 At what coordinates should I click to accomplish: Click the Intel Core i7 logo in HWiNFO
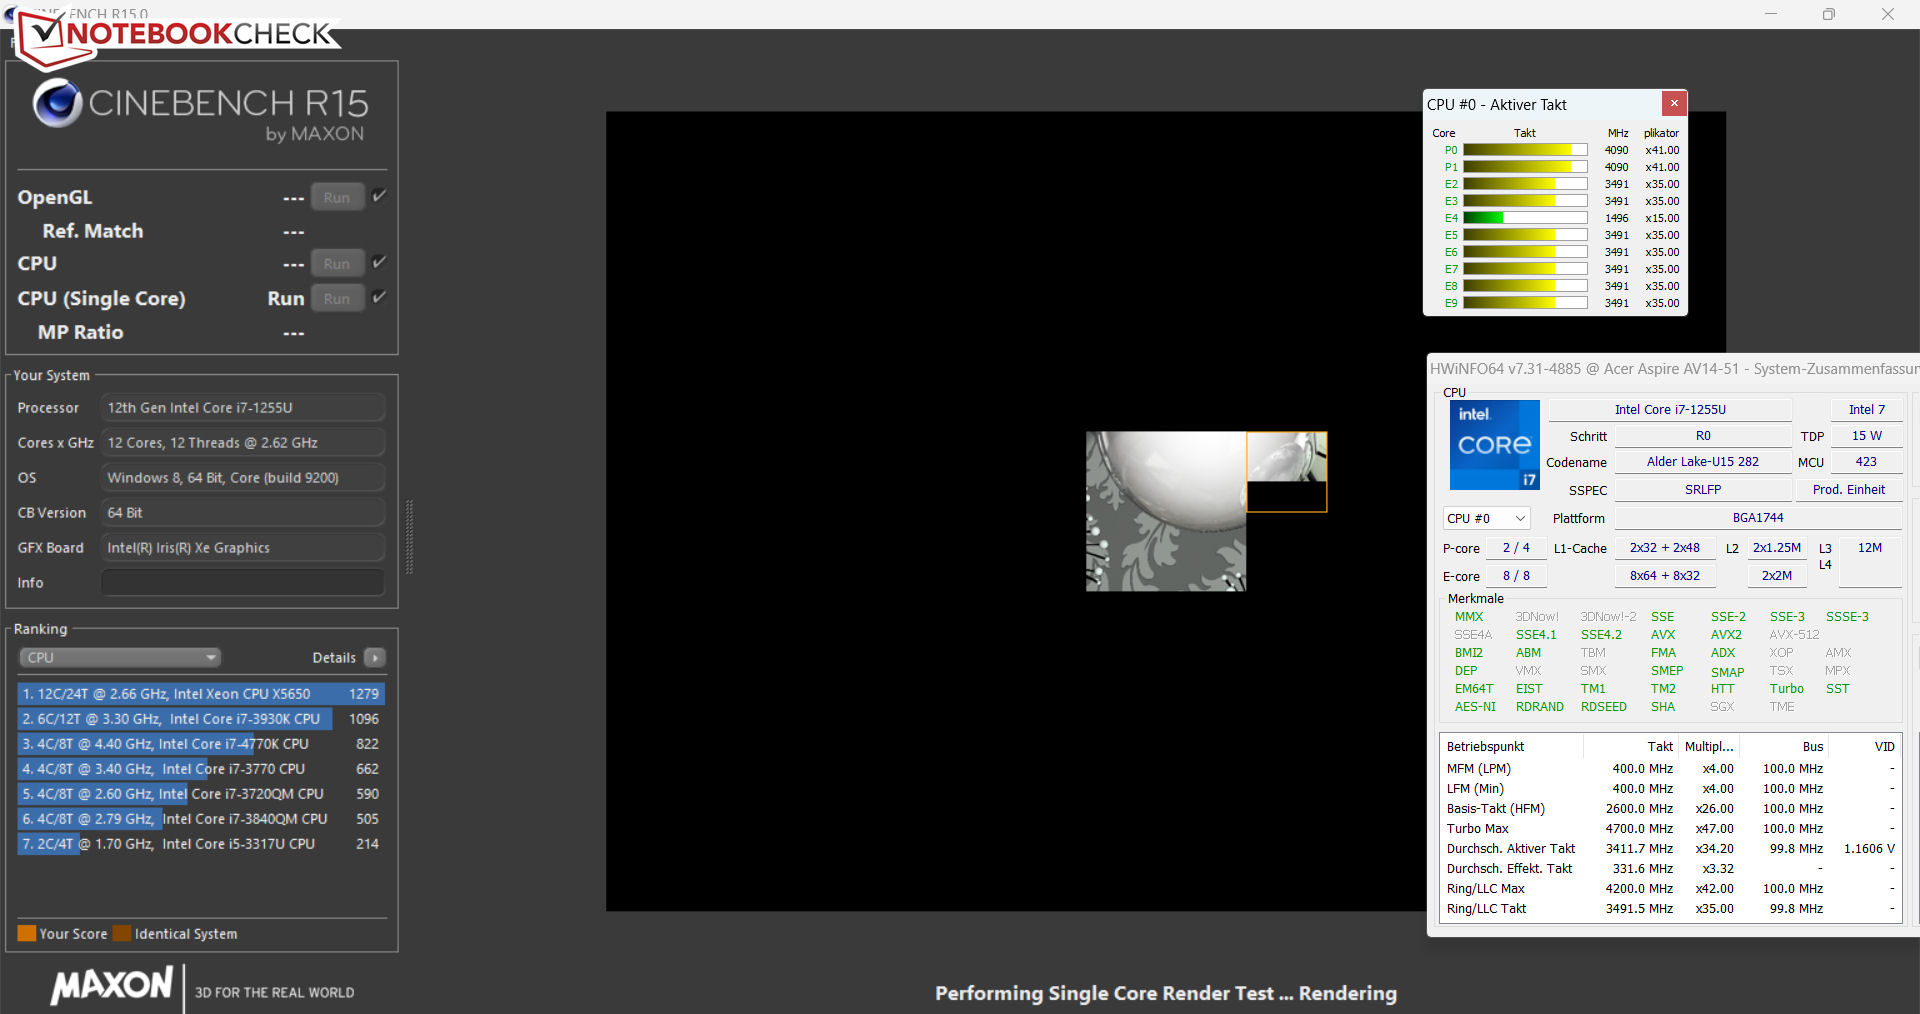click(x=1494, y=445)
